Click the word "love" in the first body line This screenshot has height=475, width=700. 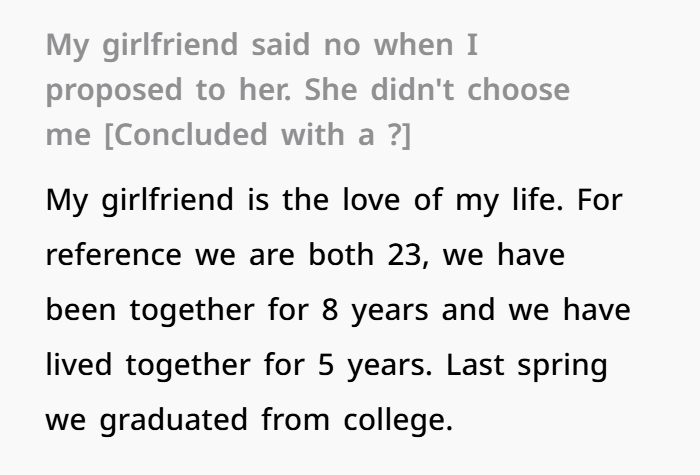pos(369,198)
